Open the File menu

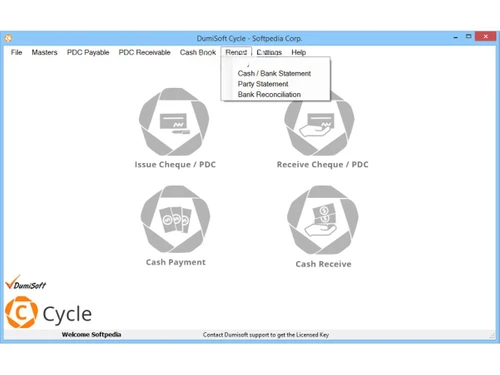16,52
